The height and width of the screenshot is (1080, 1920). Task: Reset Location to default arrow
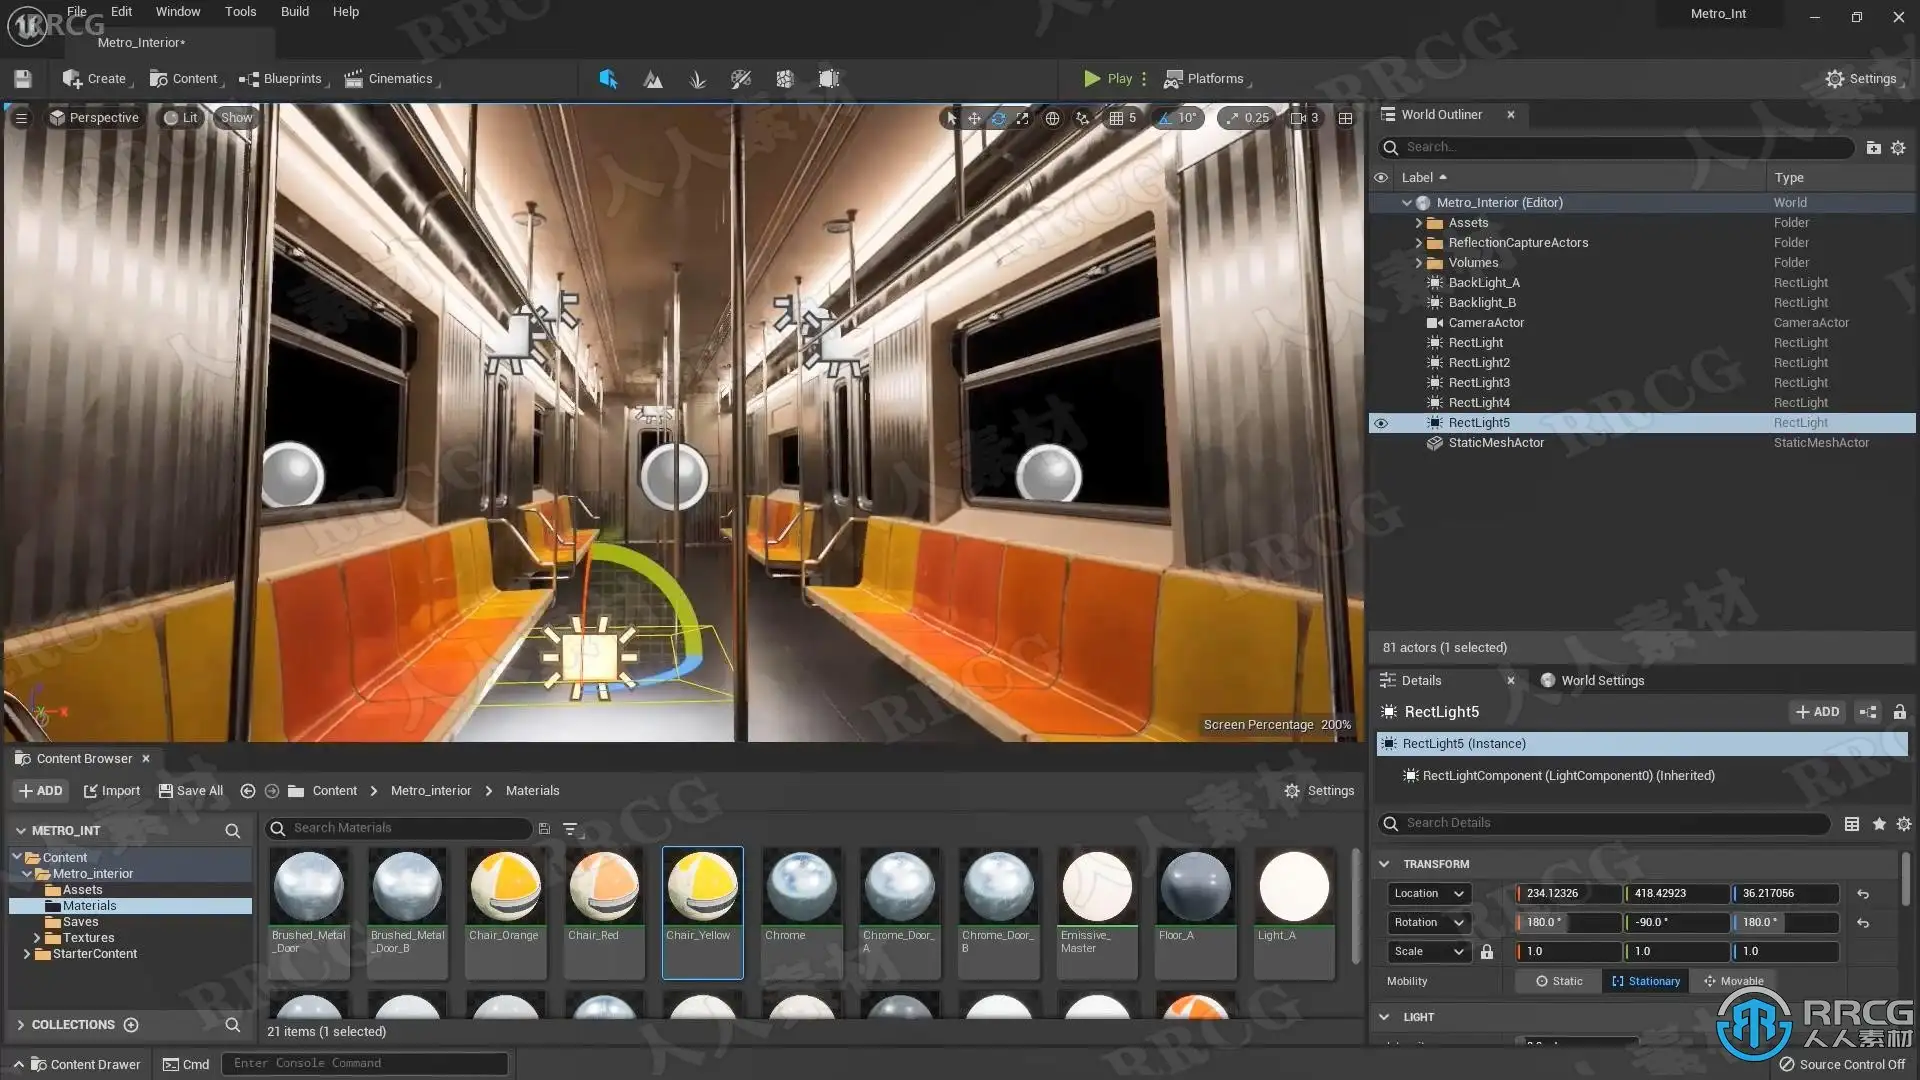[x=1862, y=894]
